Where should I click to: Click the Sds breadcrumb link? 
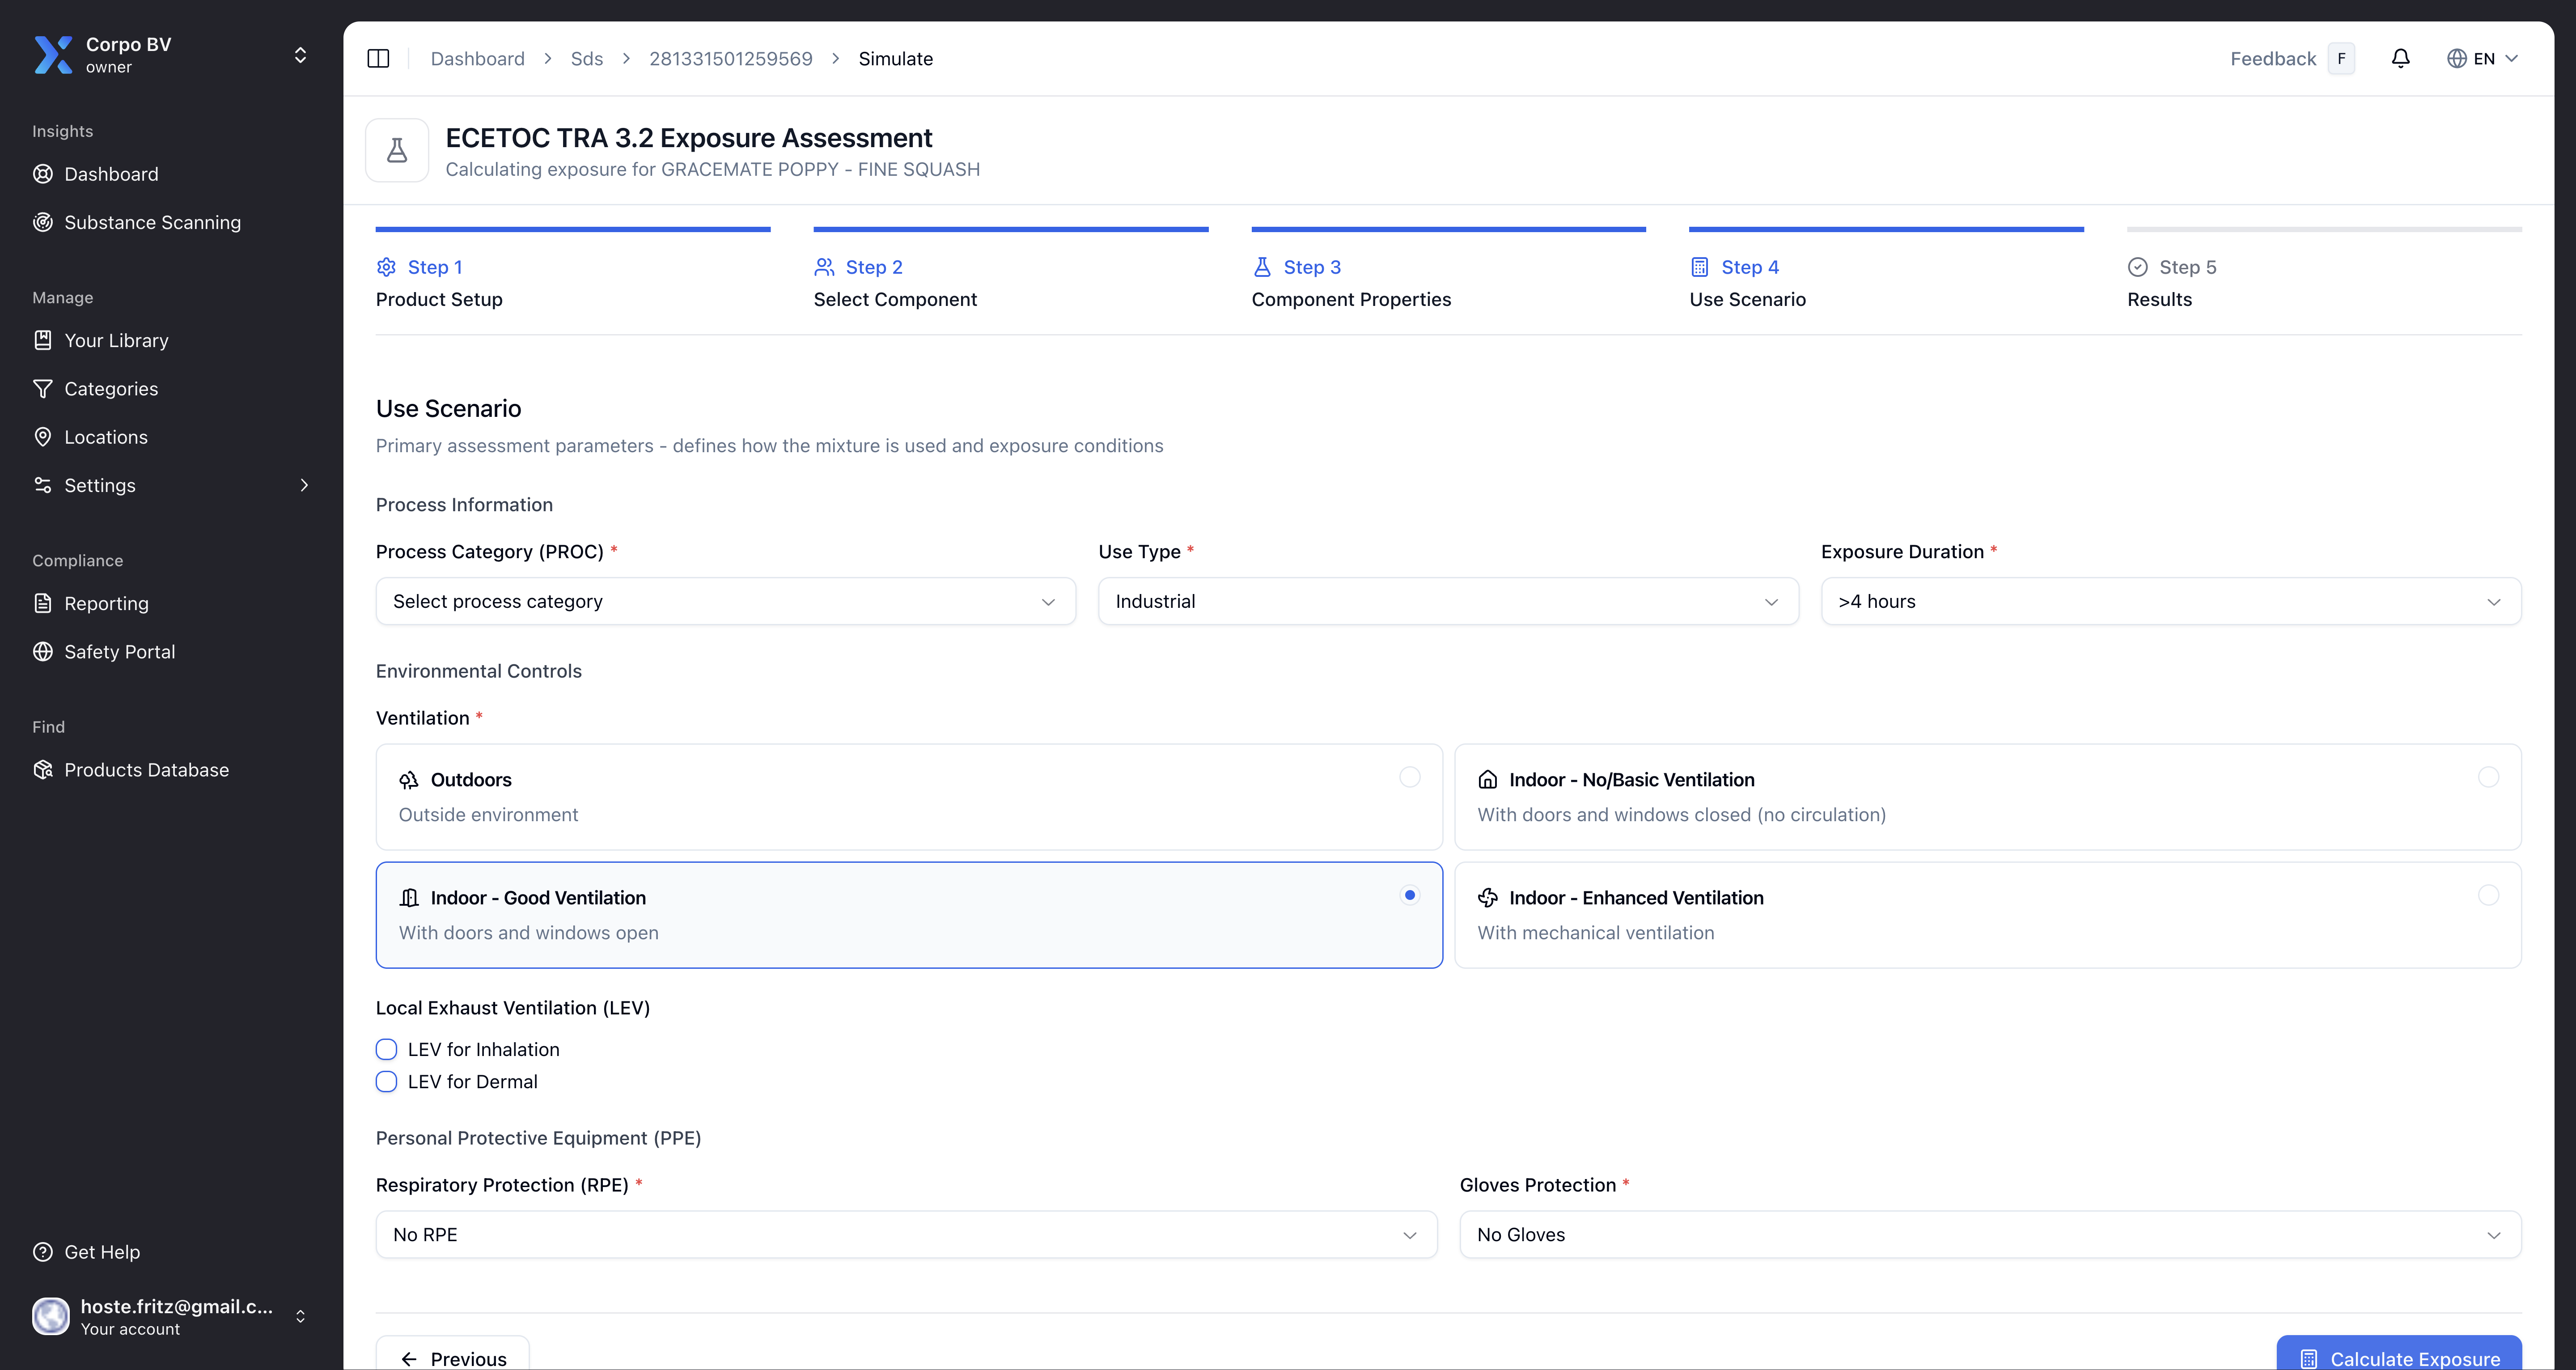587,59
